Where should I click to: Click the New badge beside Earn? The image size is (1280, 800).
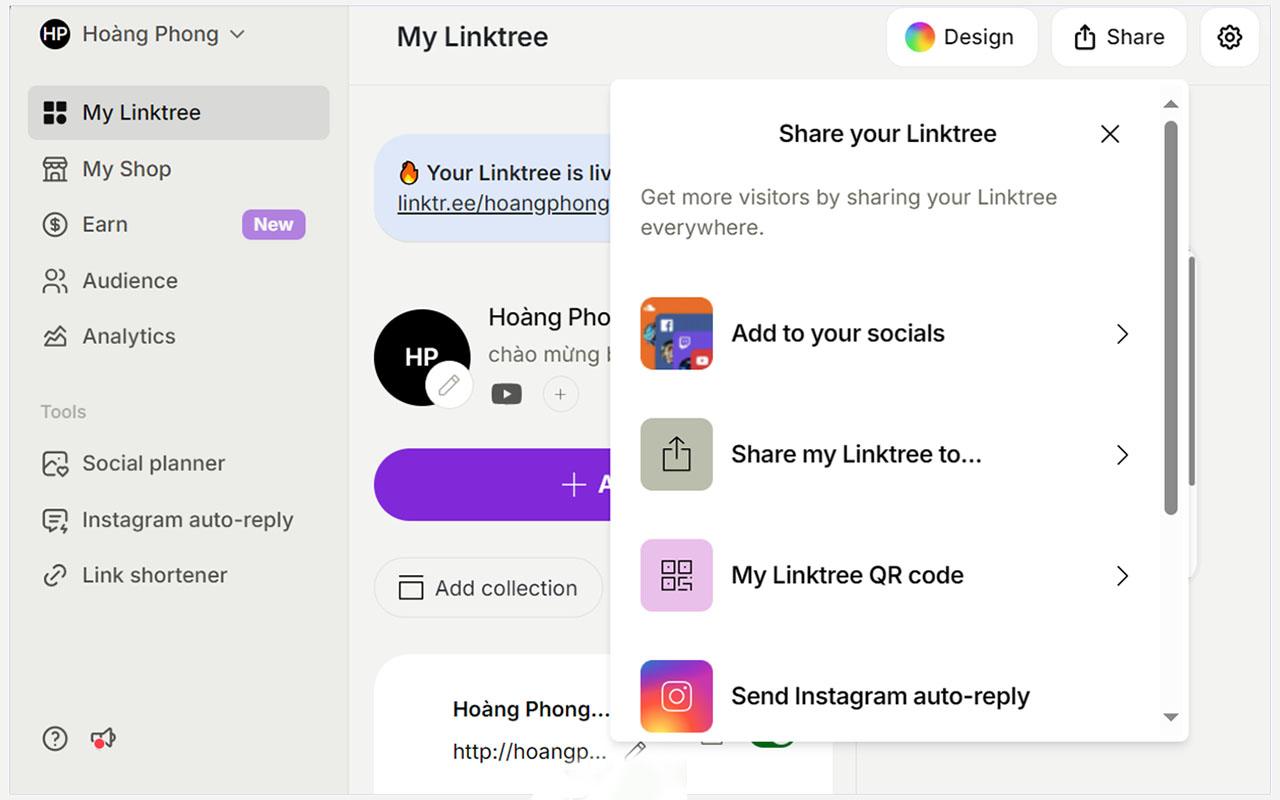pos(273,225)
